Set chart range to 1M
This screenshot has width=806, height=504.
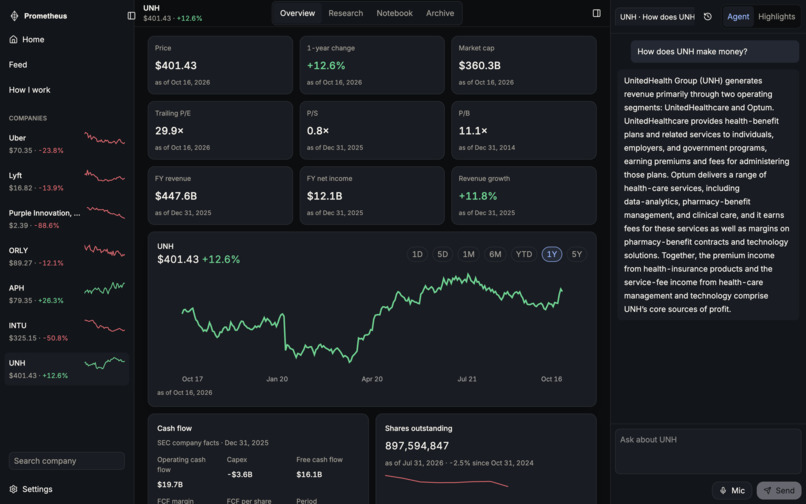pos(468,254)
